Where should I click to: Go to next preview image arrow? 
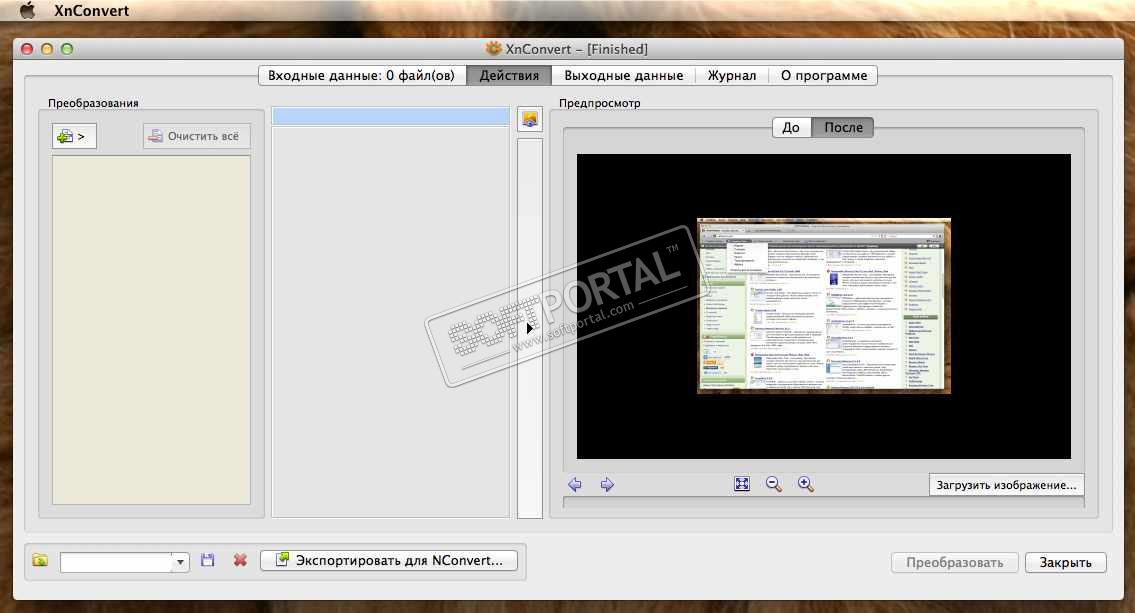click(x=607, y=484)
